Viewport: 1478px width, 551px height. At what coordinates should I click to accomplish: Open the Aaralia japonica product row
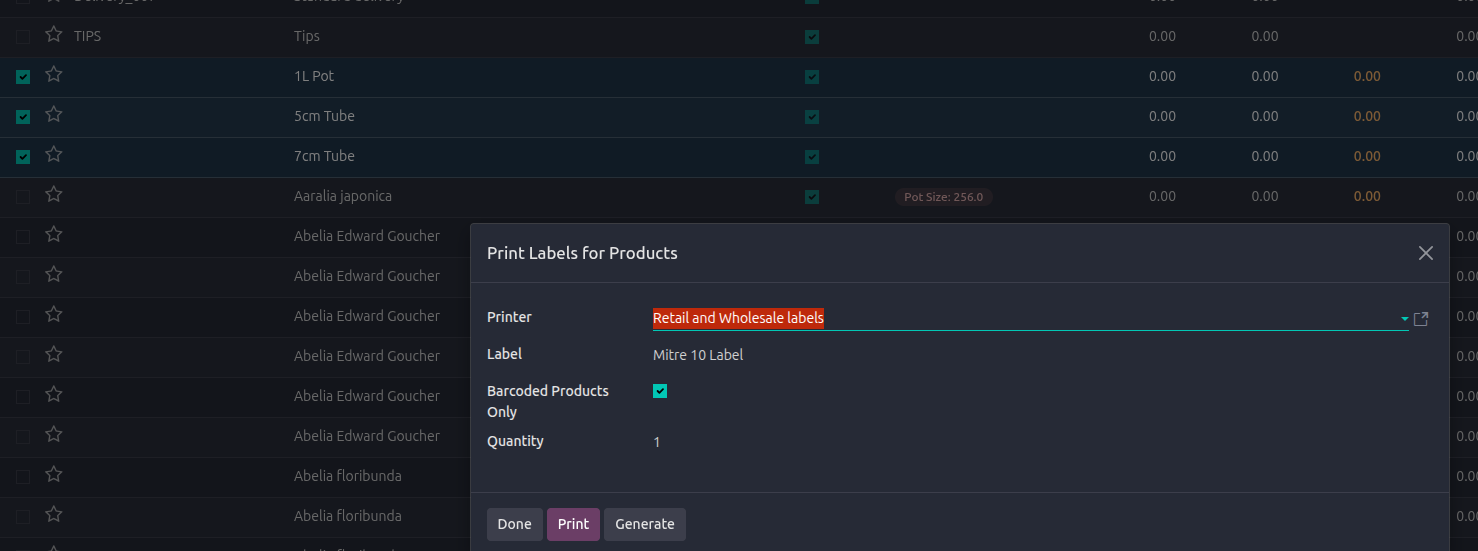click(x=739, y=197)
